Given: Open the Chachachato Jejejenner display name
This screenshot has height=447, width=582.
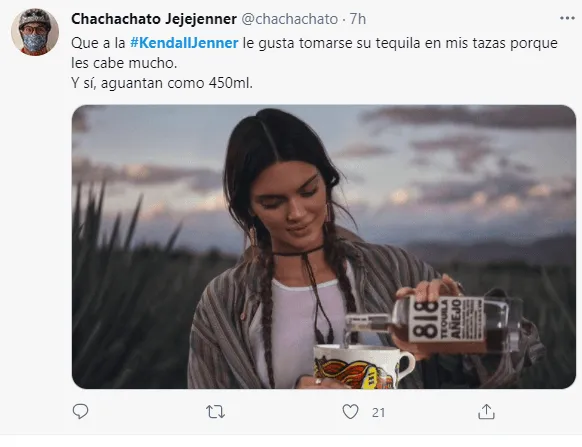Looking at the screenshot, I should tap(154, 19).
